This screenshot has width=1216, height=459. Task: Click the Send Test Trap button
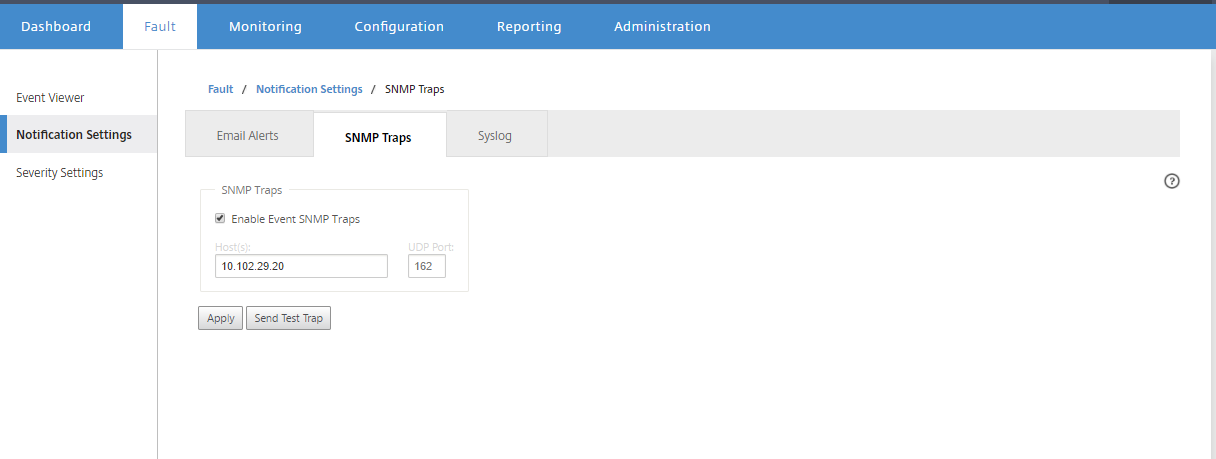tap(288, 318)
